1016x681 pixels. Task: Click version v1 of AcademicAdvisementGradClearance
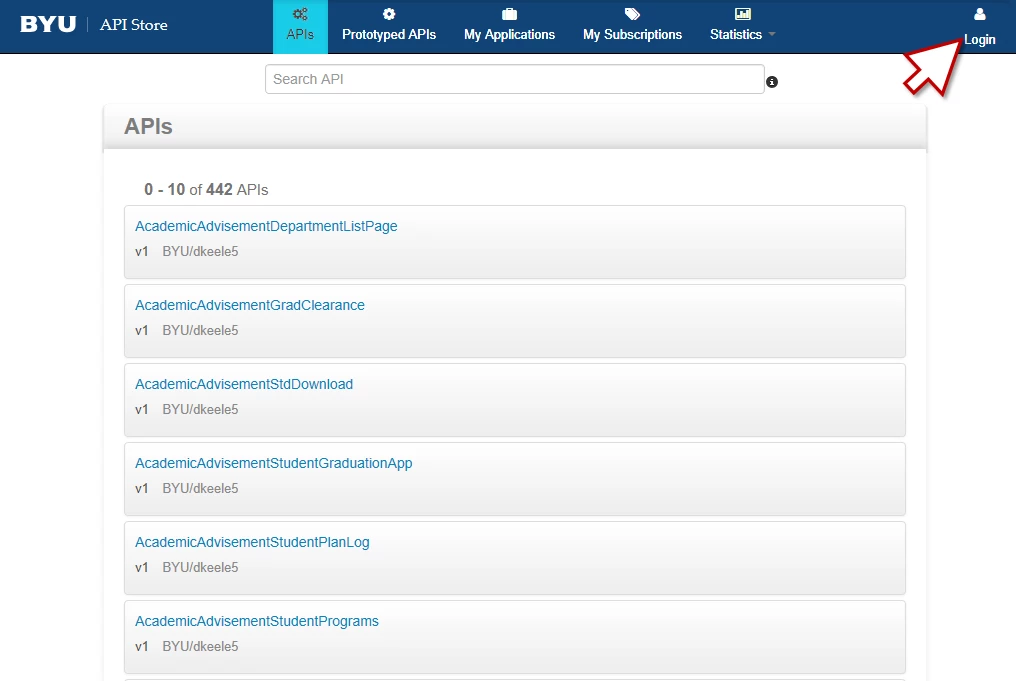pos(142,330)
